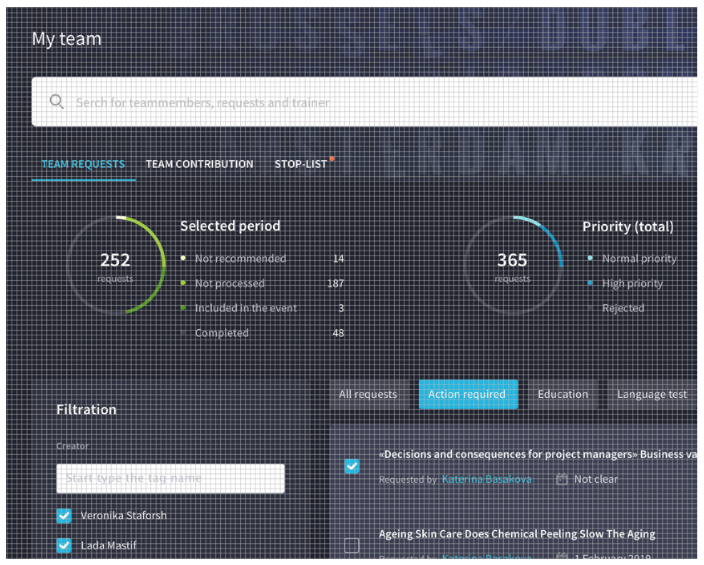Open the Language test filter tab
The image size is (704, 565).
pyautogui.click(x=652, y=394)
